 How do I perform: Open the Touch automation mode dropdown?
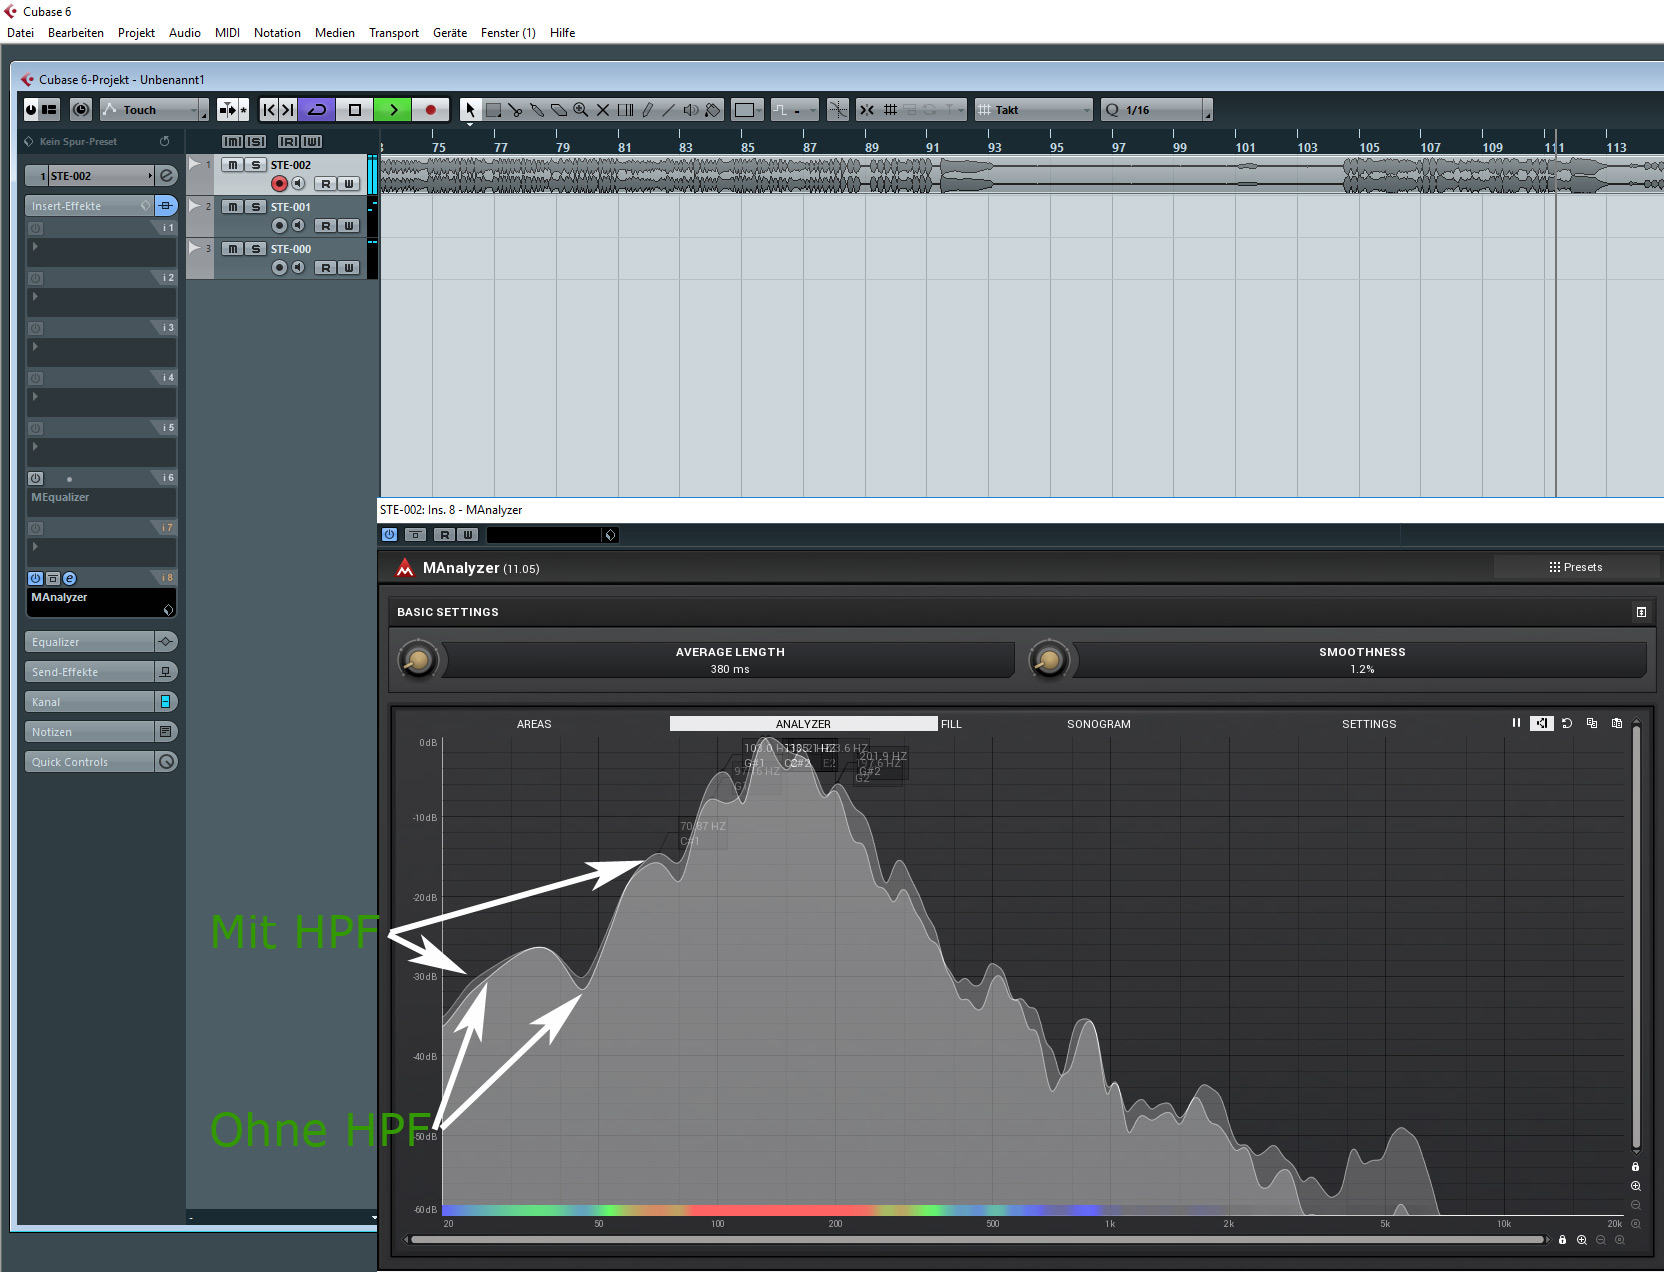click(x=154, y=110)
